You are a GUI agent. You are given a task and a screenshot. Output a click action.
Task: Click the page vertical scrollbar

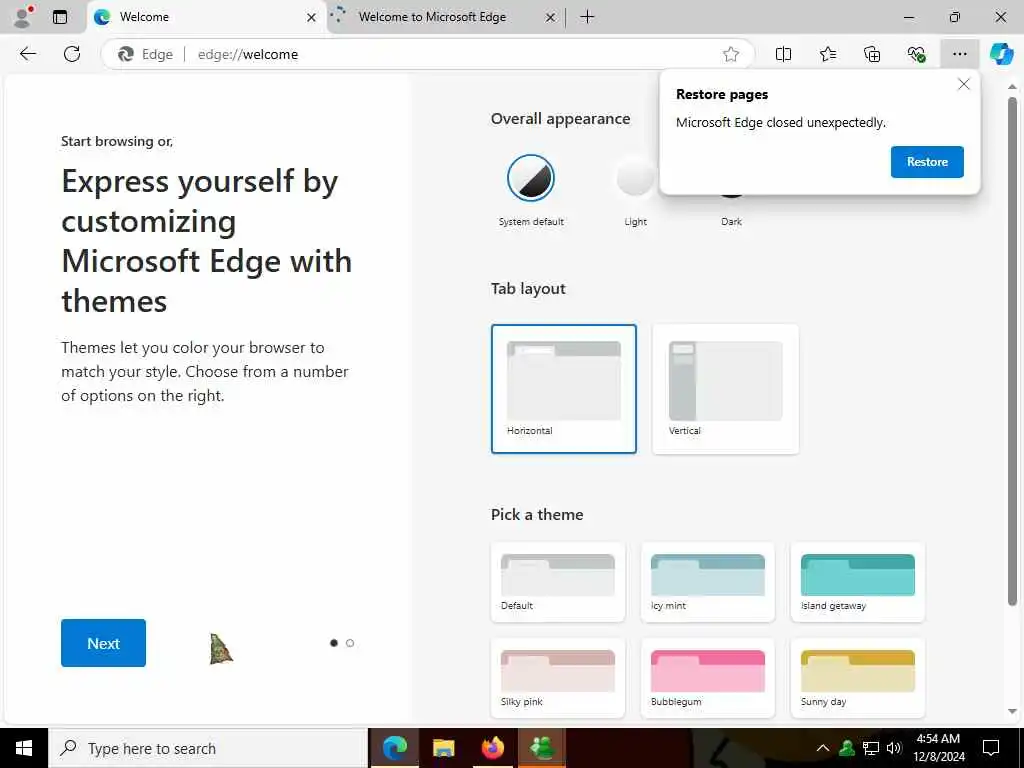(x=1012, y=351)
